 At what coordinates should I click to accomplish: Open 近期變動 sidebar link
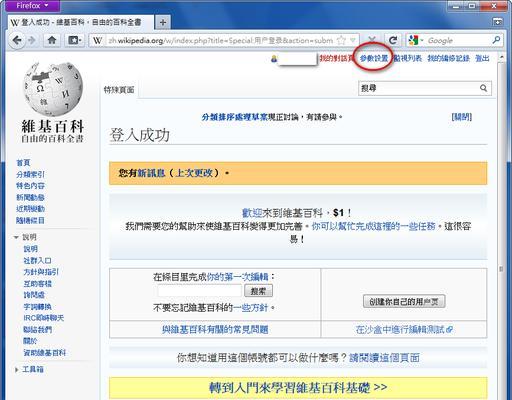[x=30, y=209]
